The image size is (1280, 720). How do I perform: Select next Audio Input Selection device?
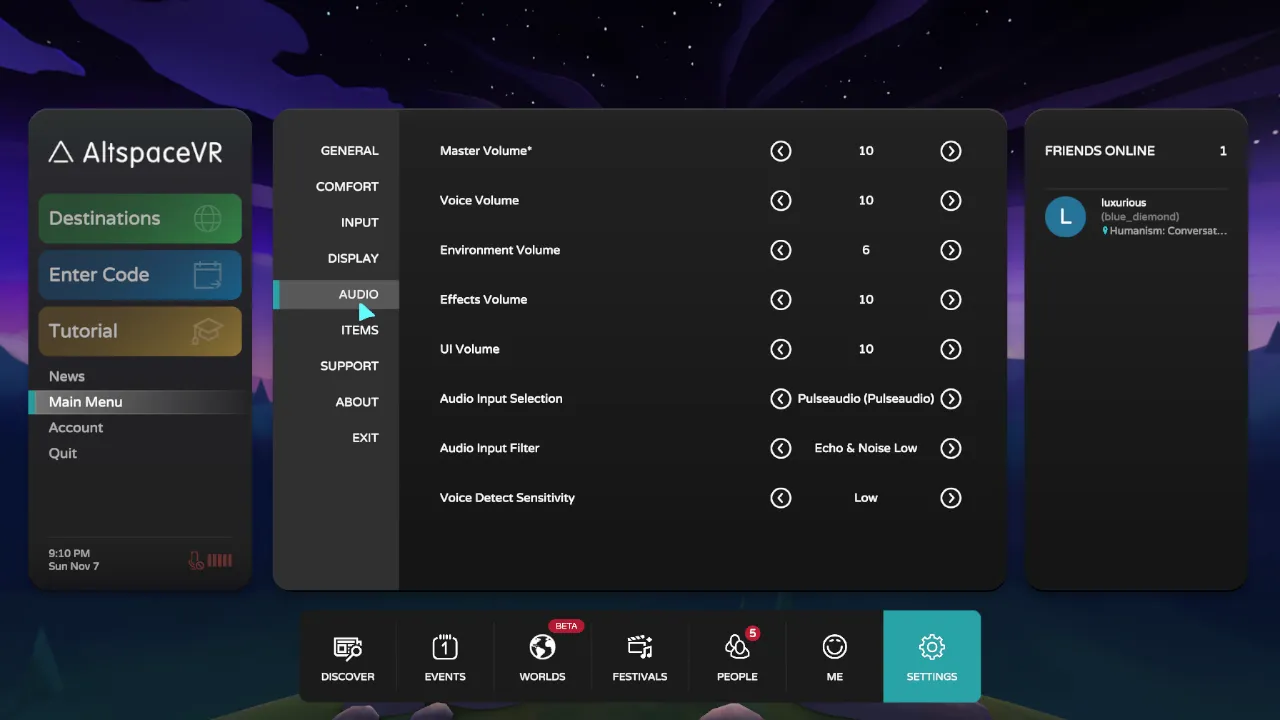click(x=951, y=399)
